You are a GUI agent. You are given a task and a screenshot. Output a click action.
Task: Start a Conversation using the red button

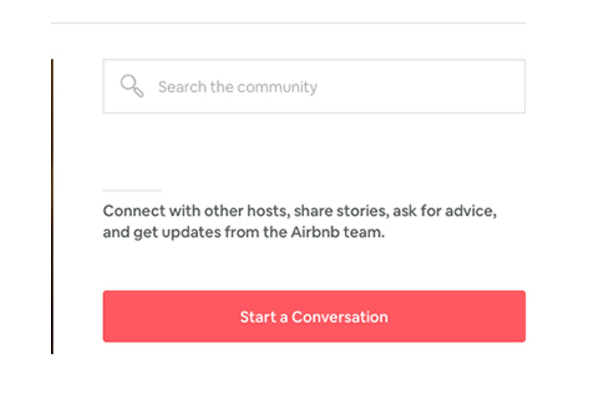coord(314,316)
